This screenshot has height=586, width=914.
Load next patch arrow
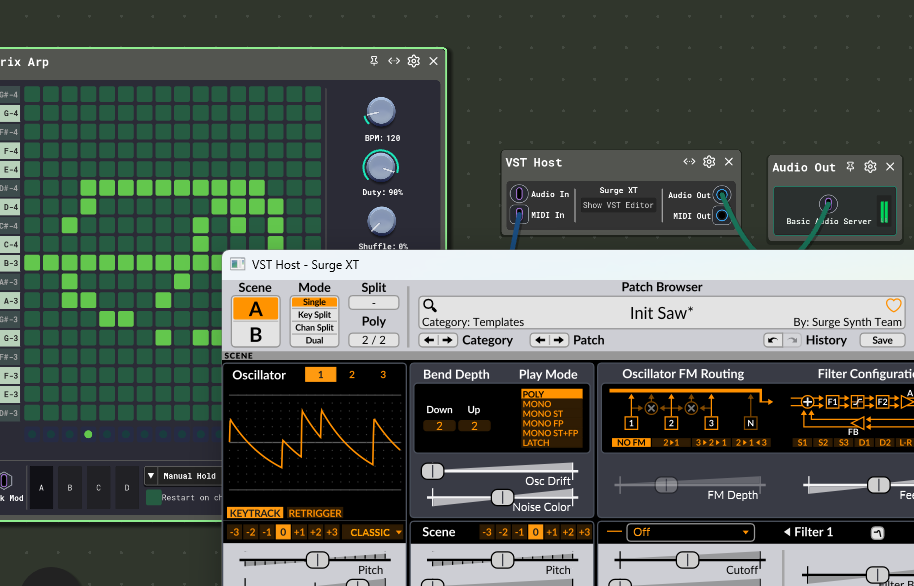coord(558,340)
